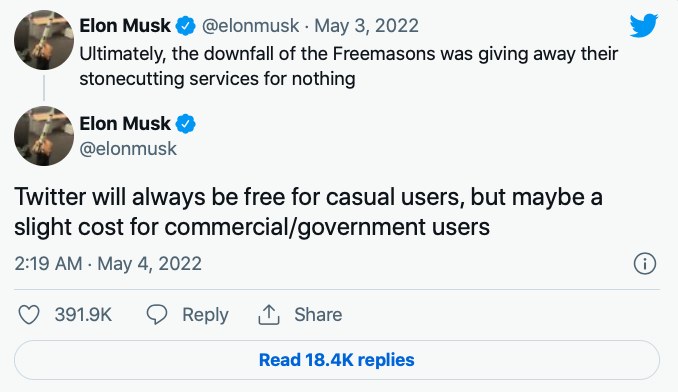Open the 2:19 AM May 4, 2022 timestamp

(108, 264)
